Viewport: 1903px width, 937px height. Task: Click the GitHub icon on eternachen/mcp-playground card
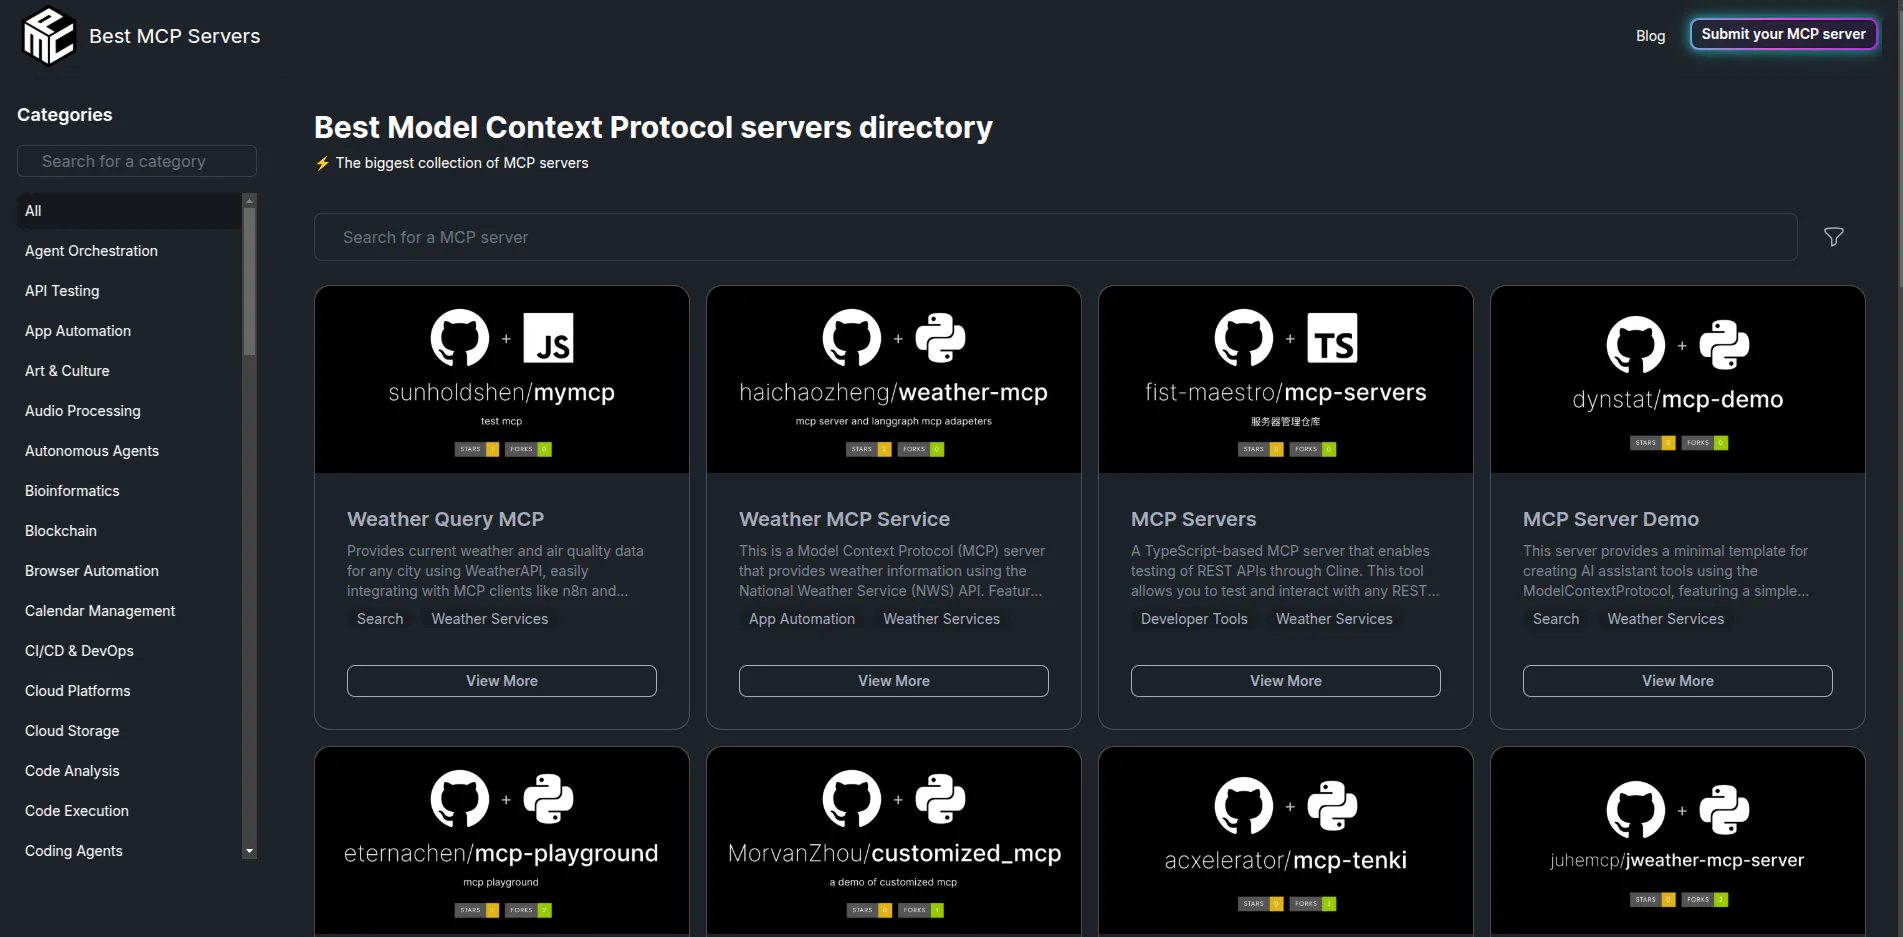(461, 798)
